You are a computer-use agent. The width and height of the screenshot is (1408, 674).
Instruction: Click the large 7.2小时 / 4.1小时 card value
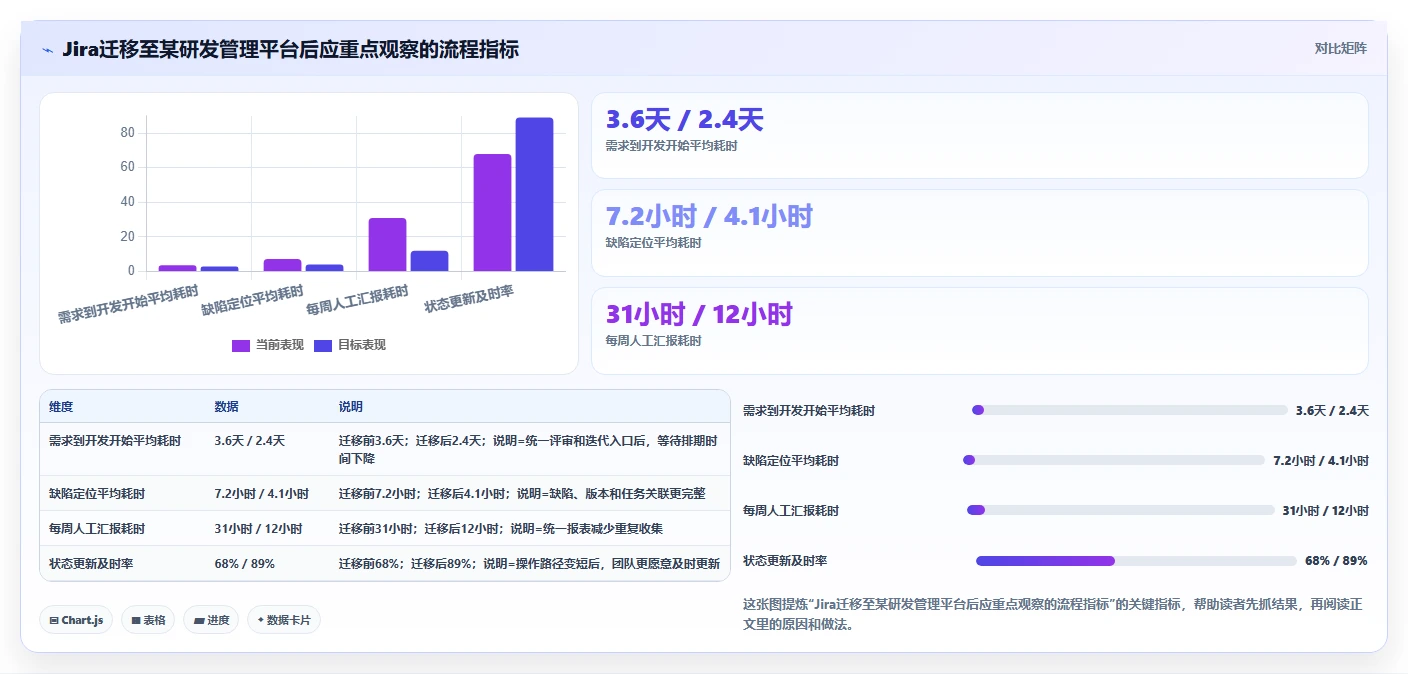pos(709,216)
